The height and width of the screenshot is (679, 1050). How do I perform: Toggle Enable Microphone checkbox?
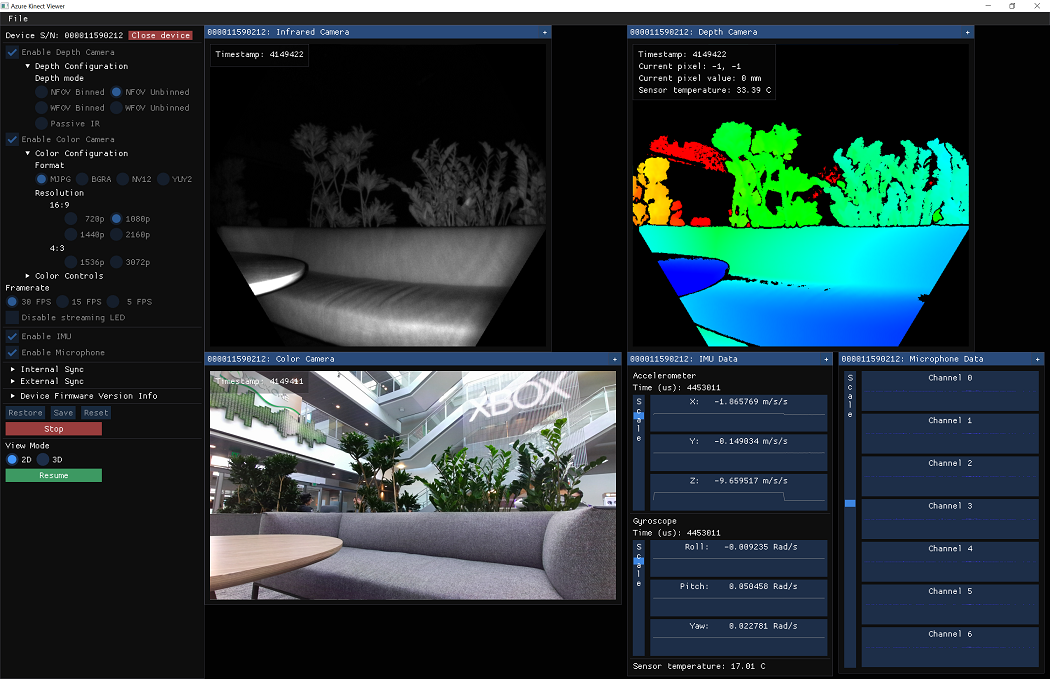(12, 352)
